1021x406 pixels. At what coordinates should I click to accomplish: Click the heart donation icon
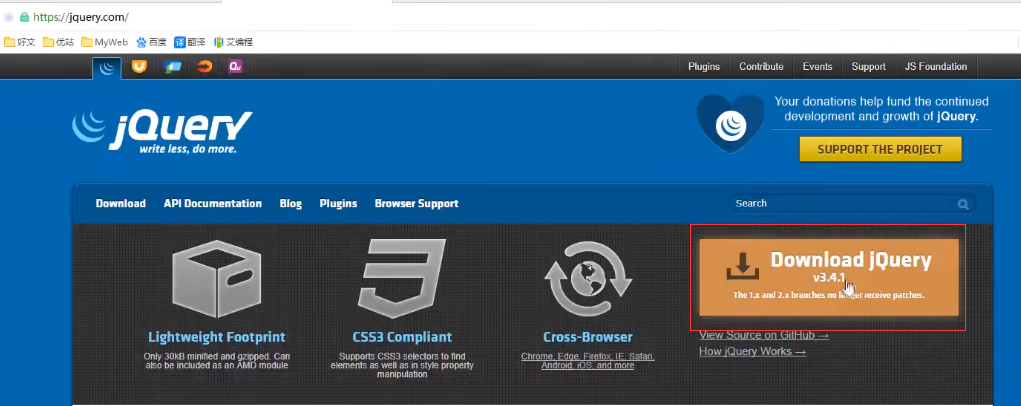click(x=731, y=124)
